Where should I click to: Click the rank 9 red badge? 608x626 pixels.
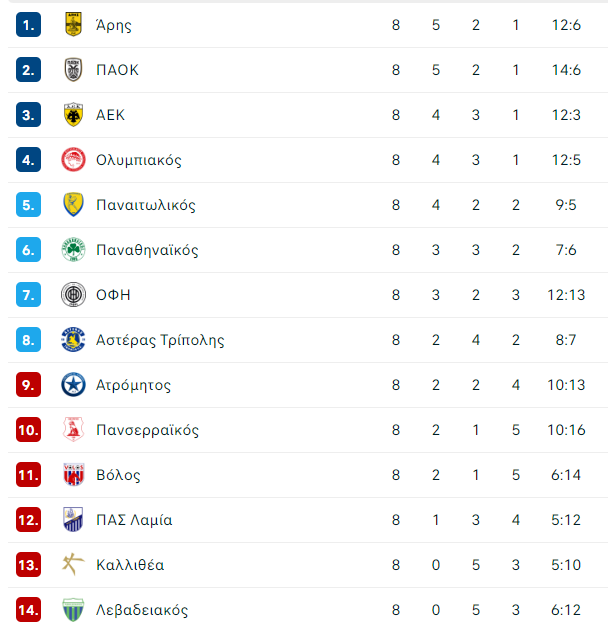click(x=28, y=385)
